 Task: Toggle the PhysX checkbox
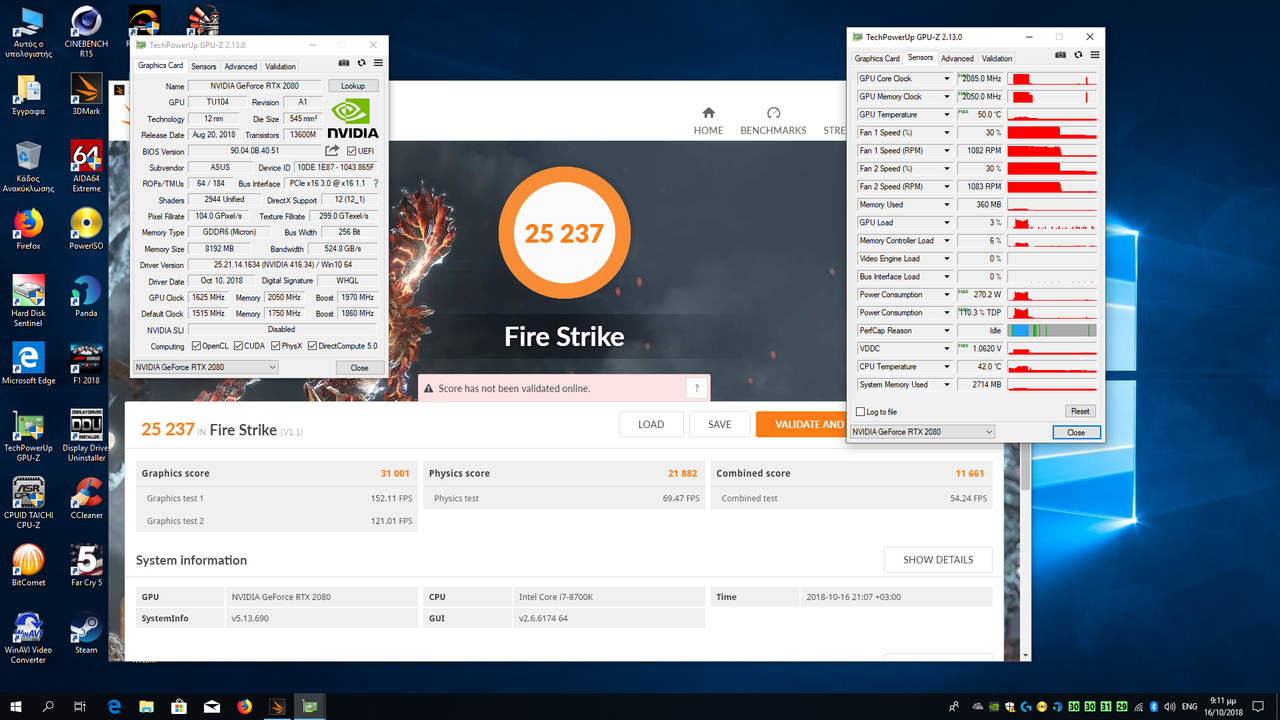(x=277, y=346)
